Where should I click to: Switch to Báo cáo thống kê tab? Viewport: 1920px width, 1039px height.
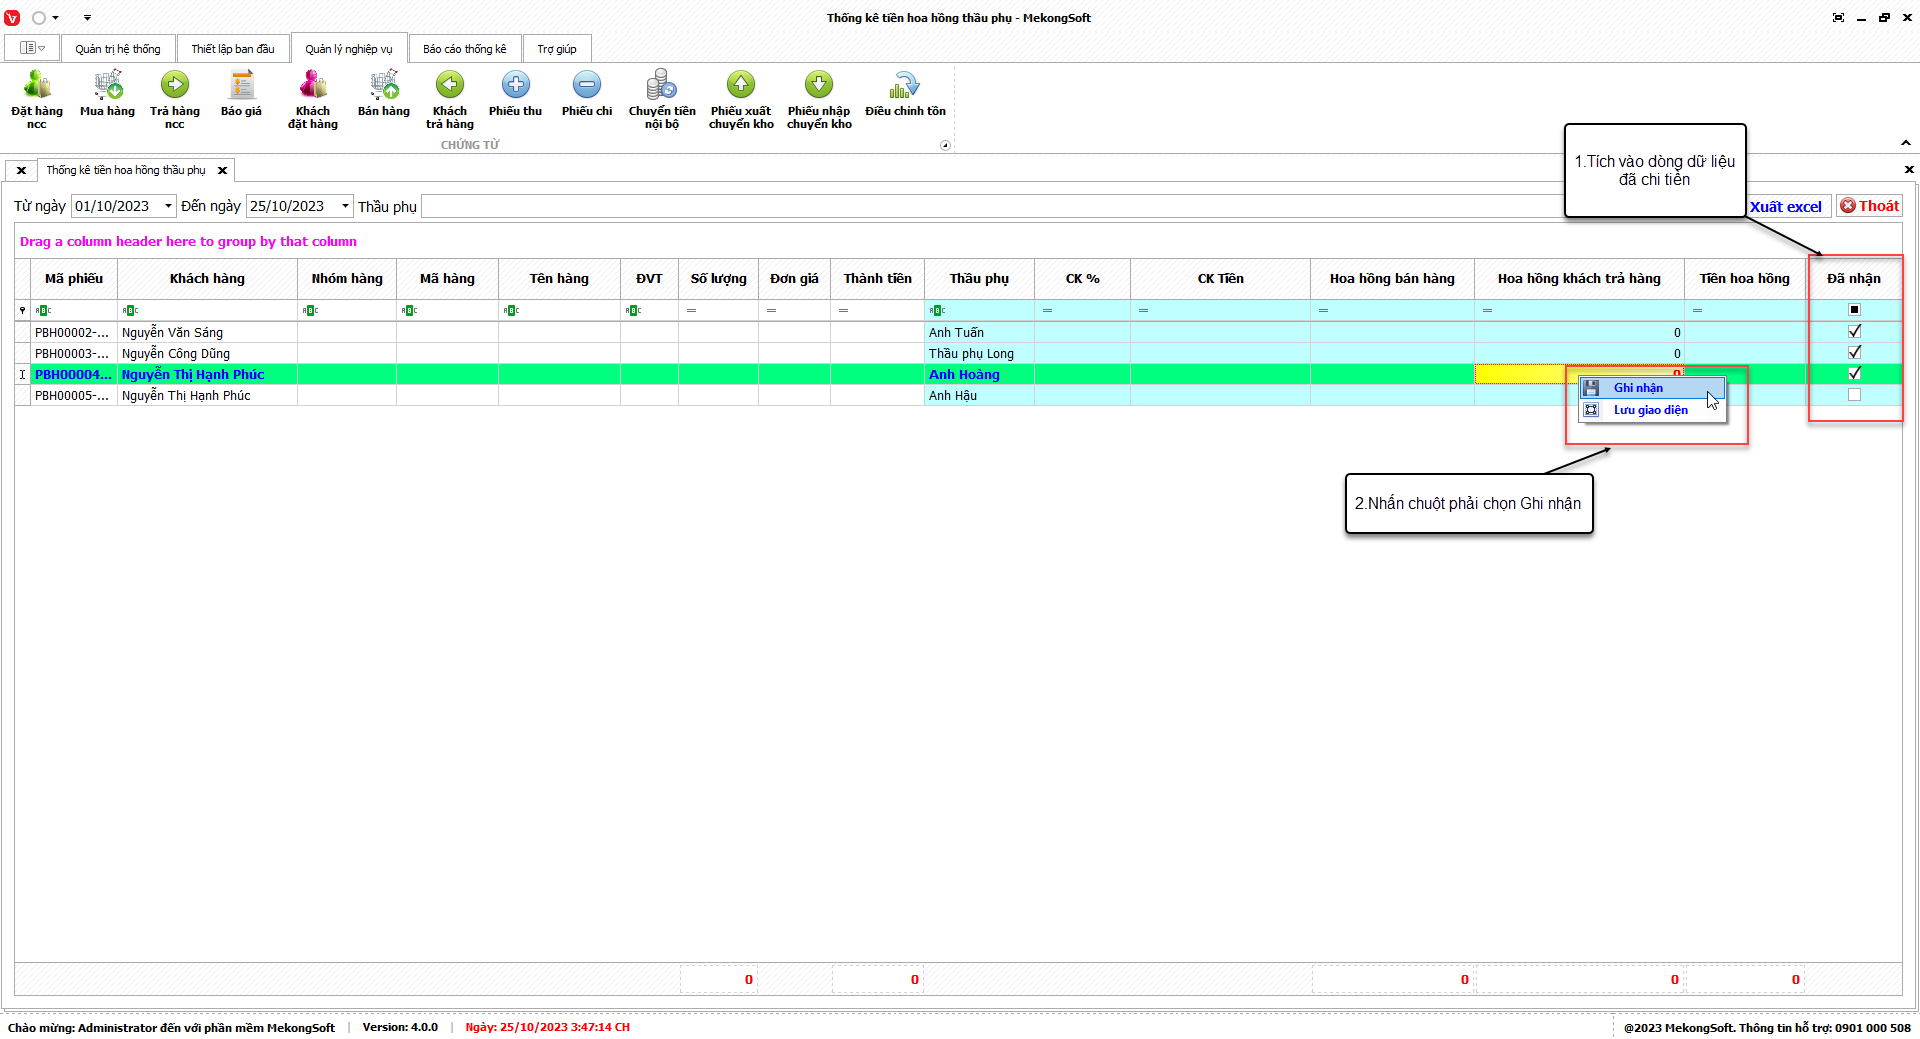coord(464,49)
